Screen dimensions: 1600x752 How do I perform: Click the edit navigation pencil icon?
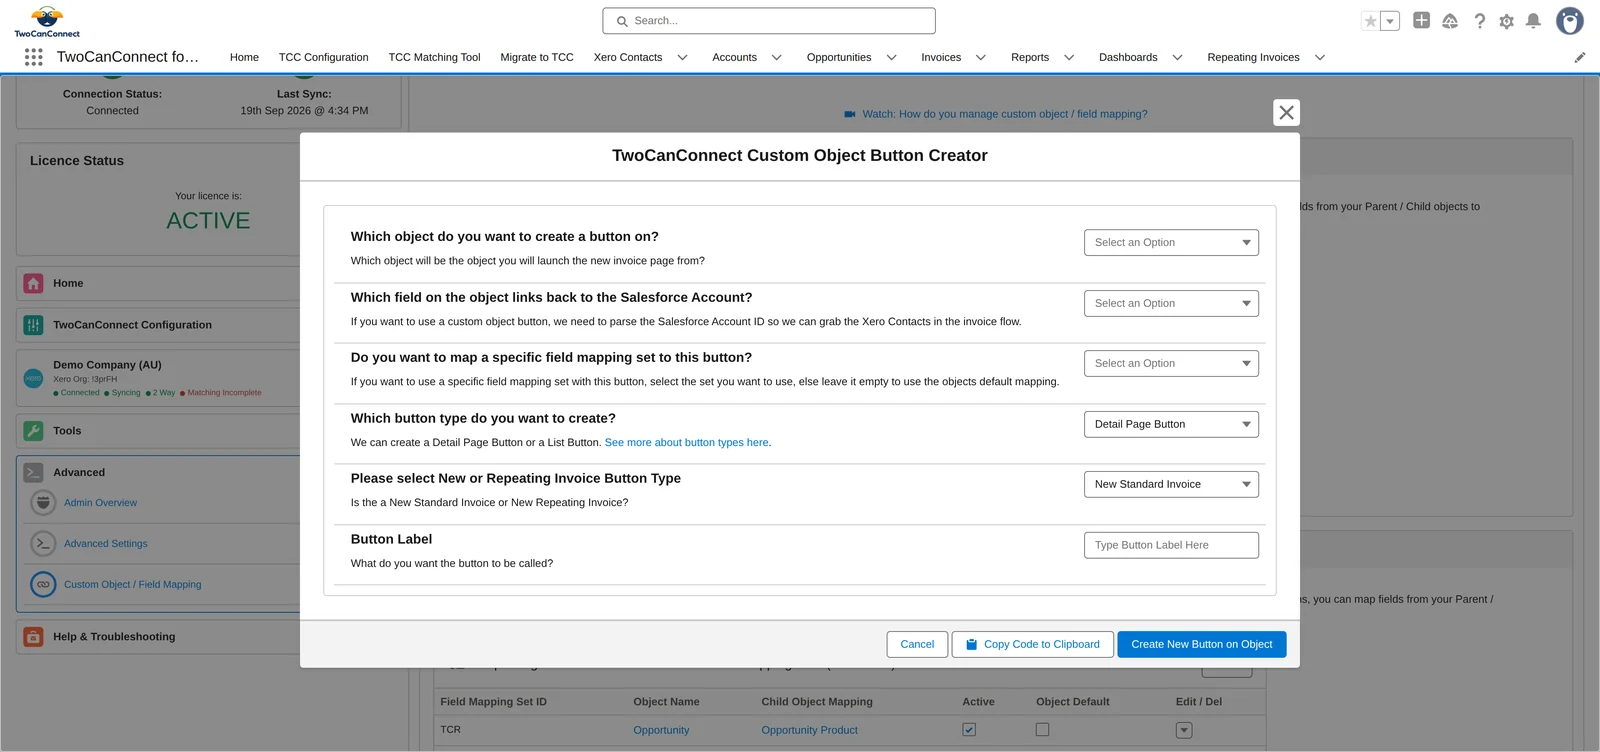point(1580,57)
